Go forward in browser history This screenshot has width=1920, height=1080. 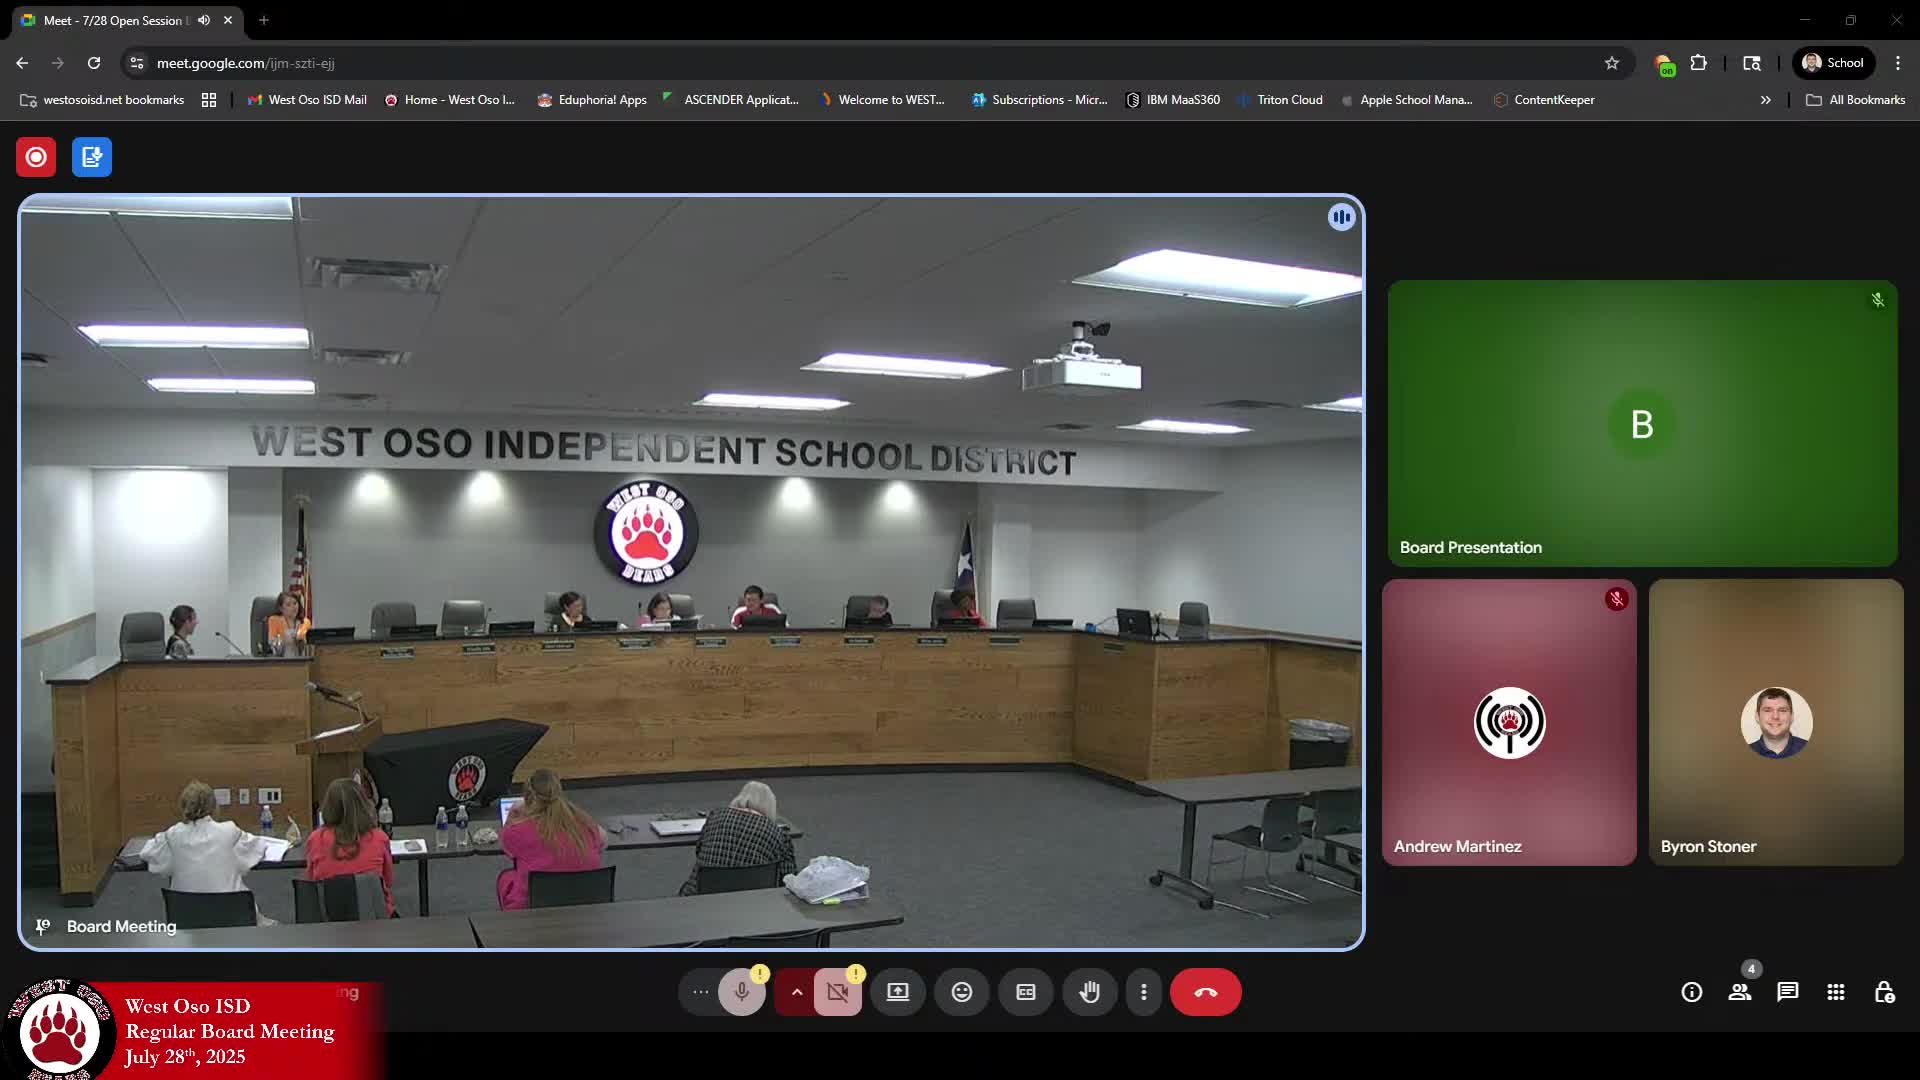(58, 63)
